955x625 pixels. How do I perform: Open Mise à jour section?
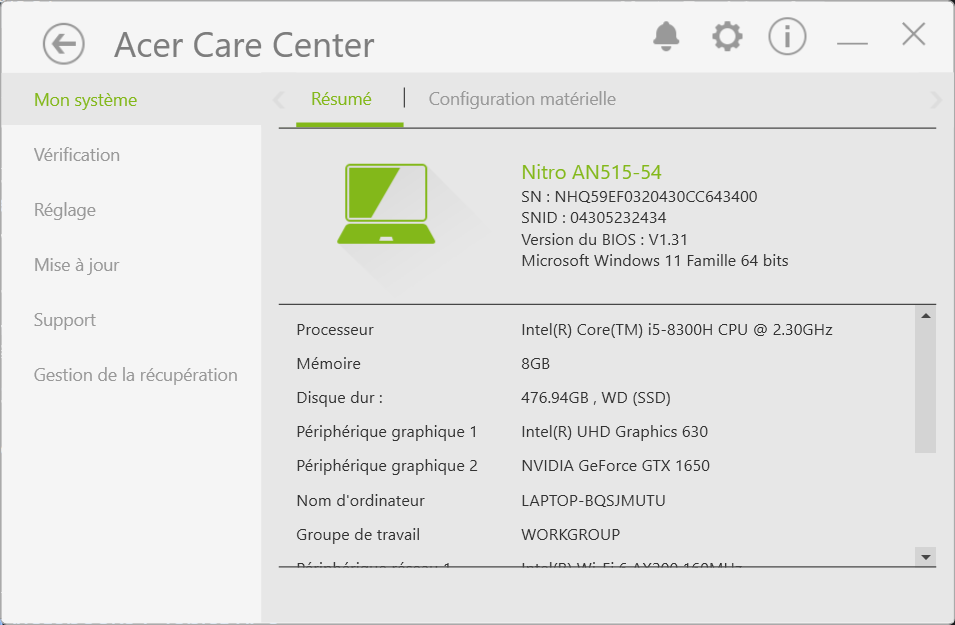tap(76, 265)
